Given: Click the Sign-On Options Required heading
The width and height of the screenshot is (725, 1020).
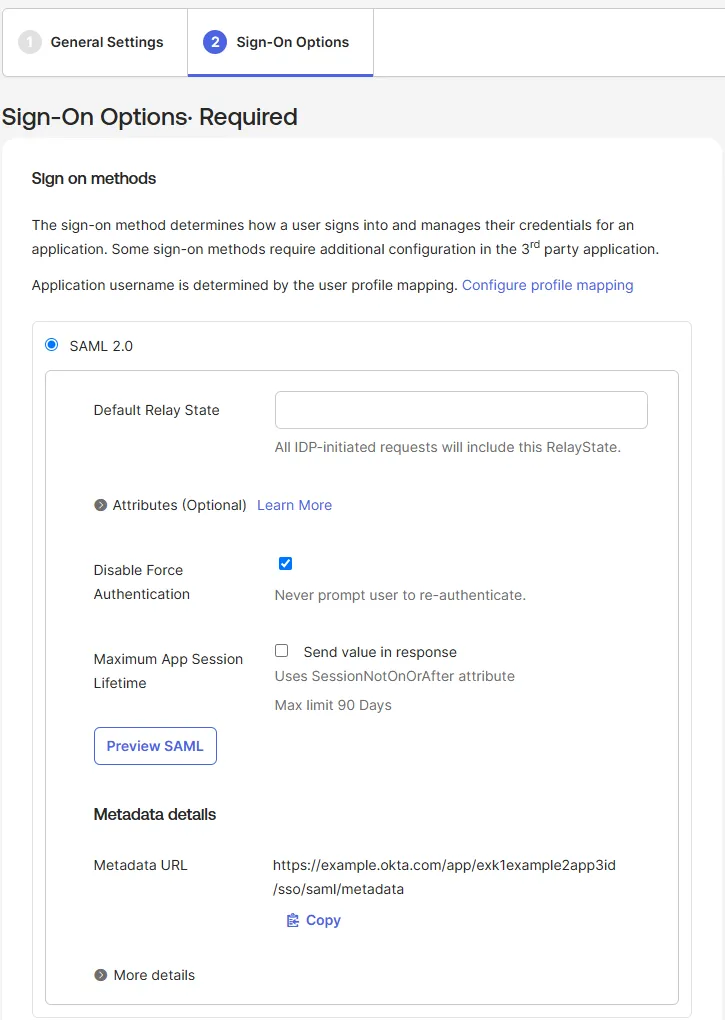Looking at the screenshot, I should (150, 117).
